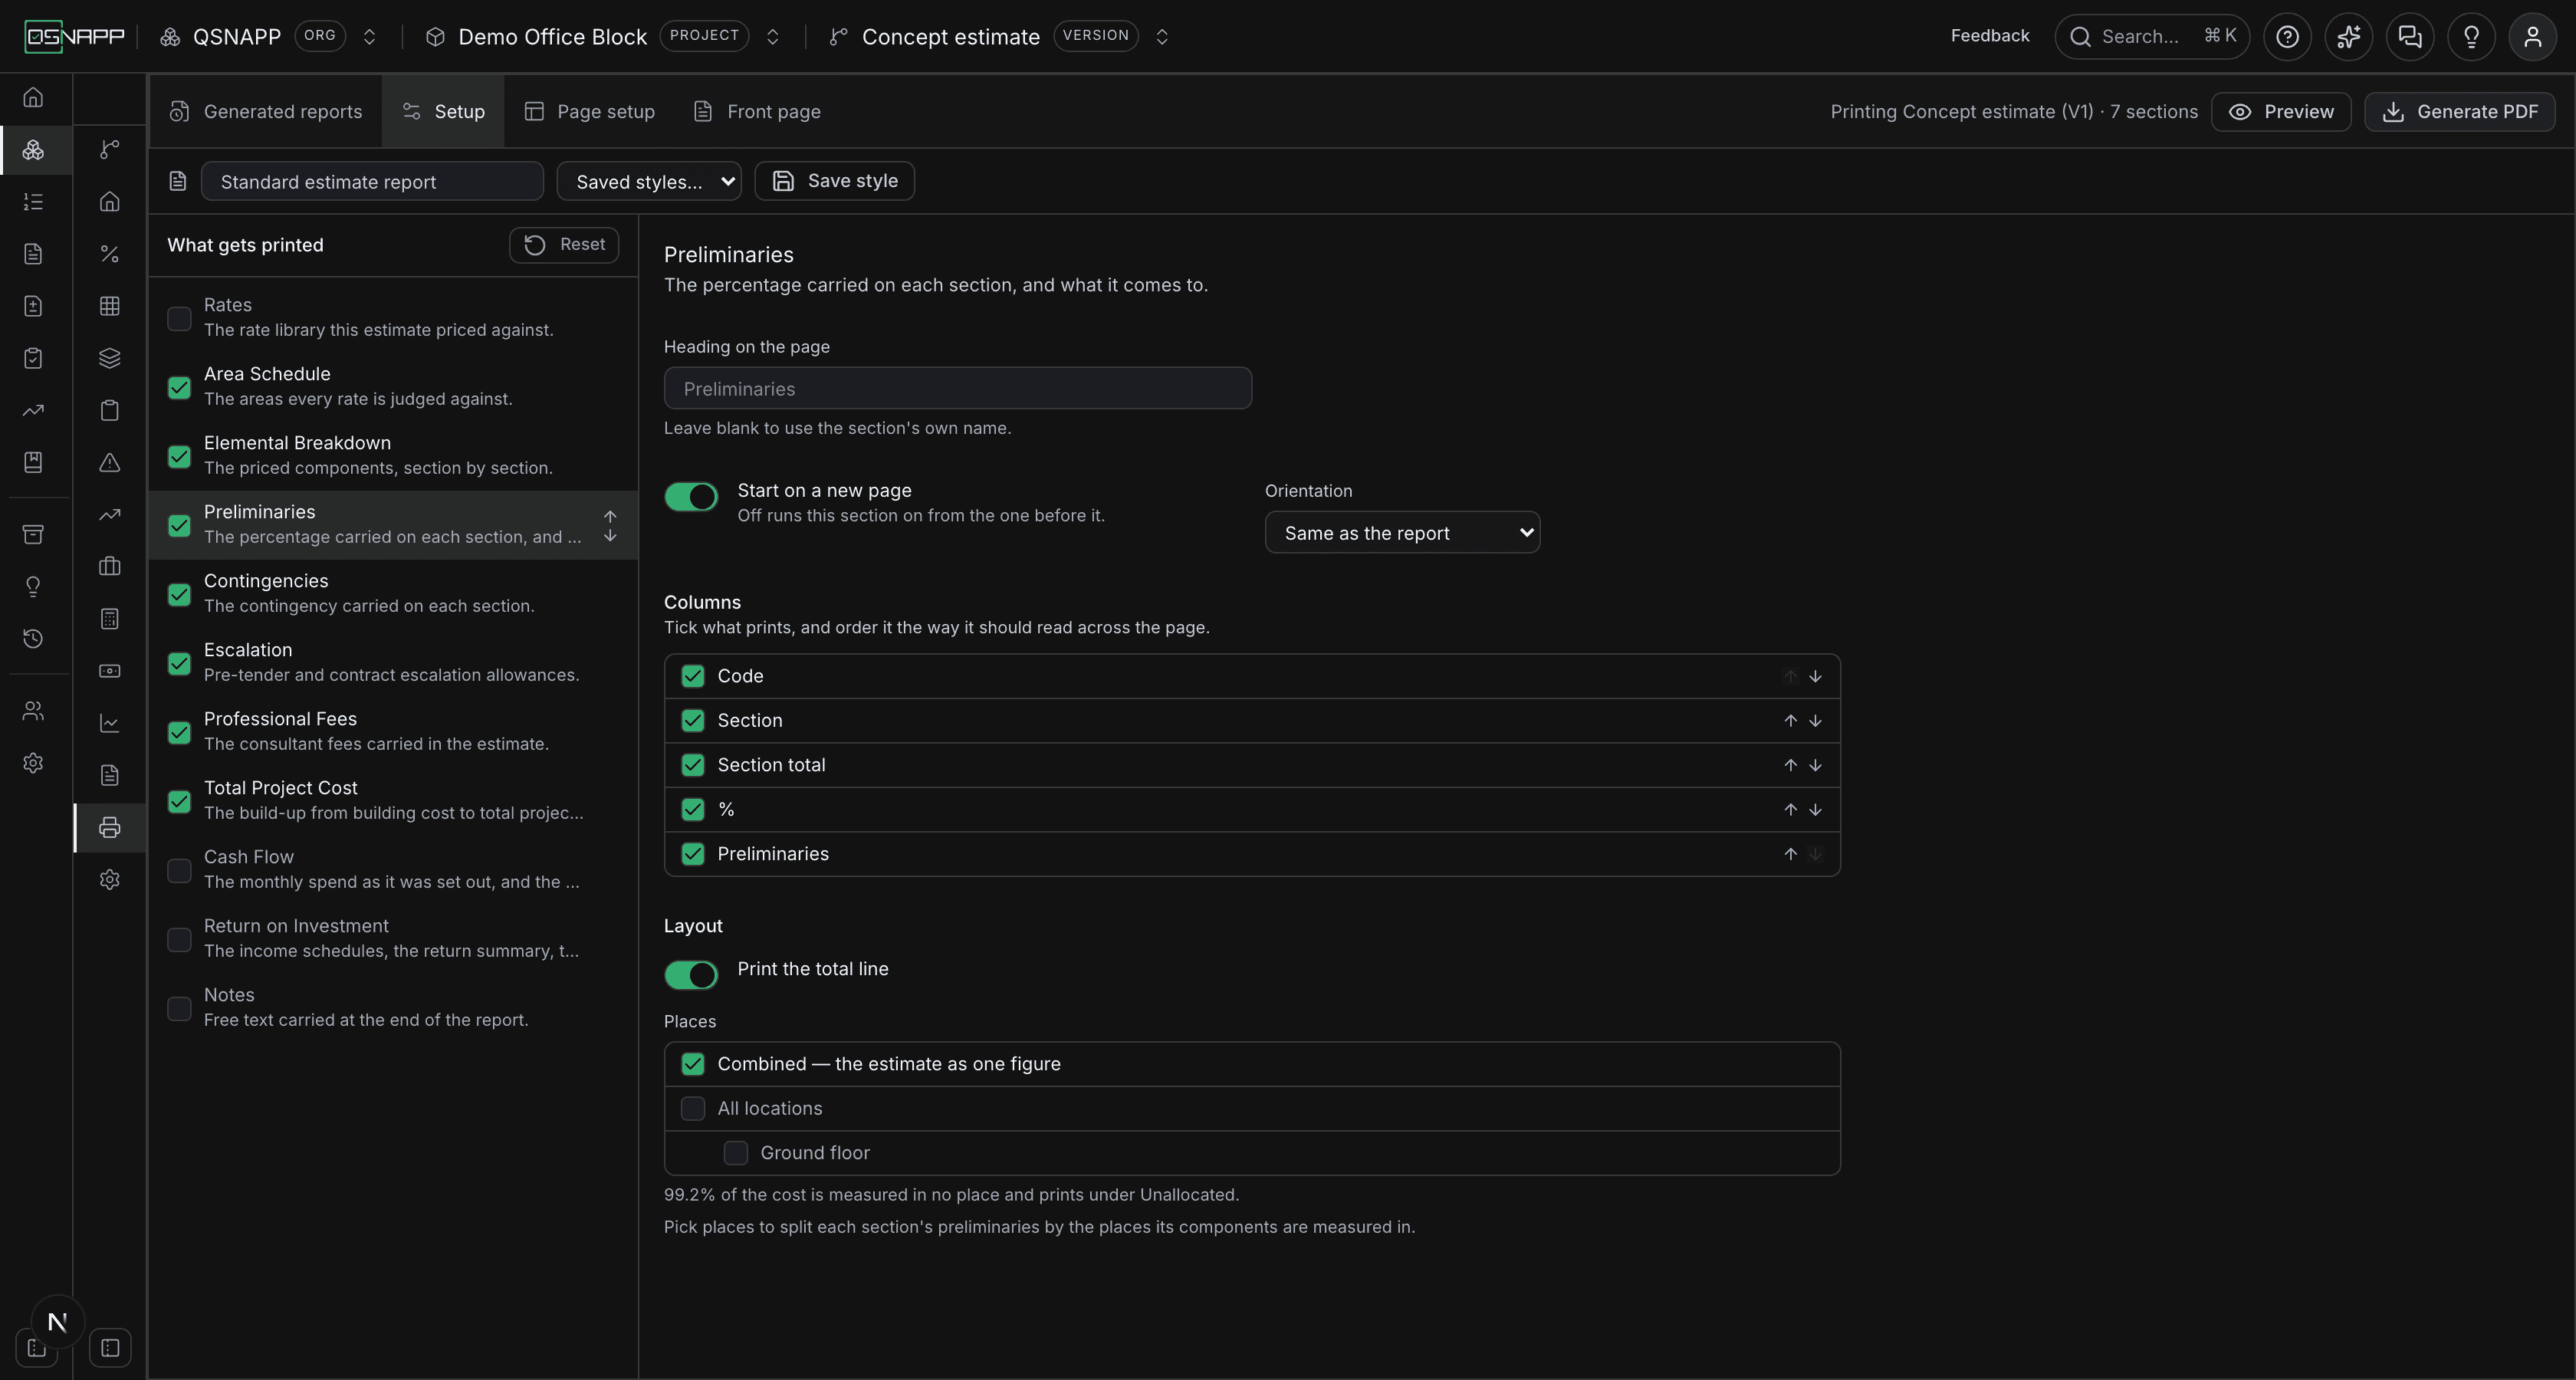Screen dimensions: 2576x1380
Task: Click the Generate PDF button
Action: point(2460,111)
